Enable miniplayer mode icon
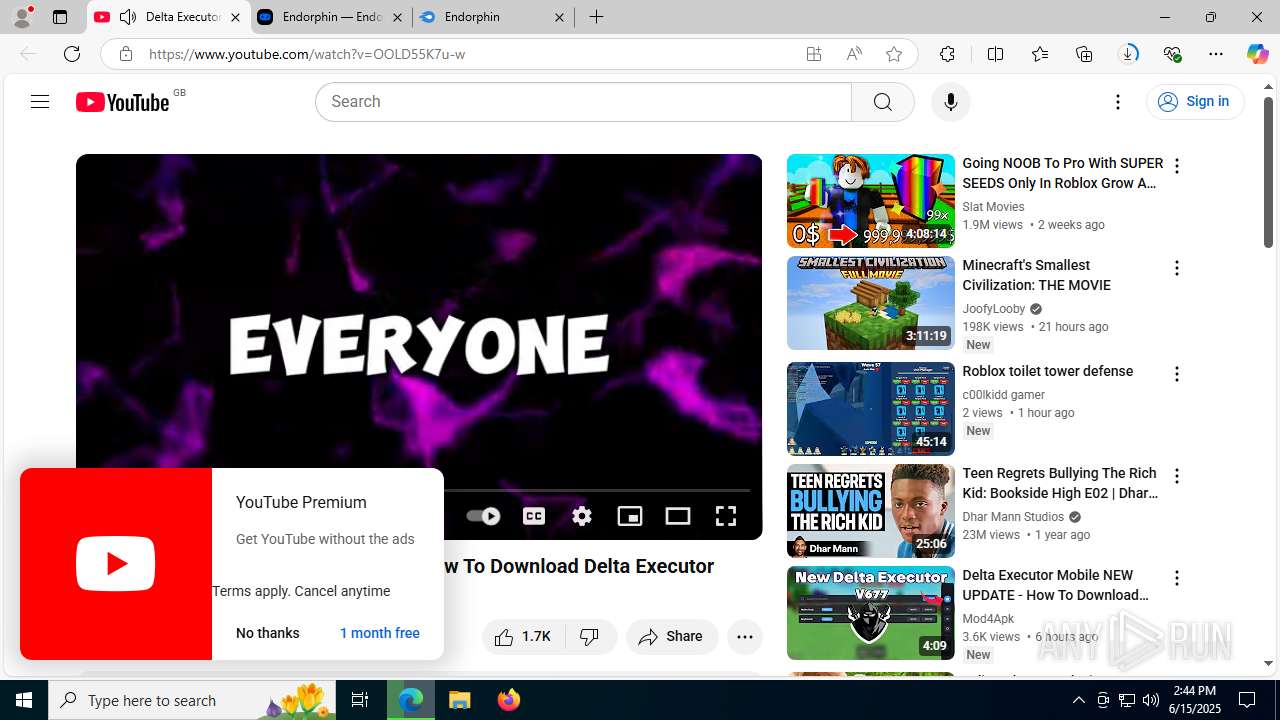 pyautogui.click(x=630, y=516)
